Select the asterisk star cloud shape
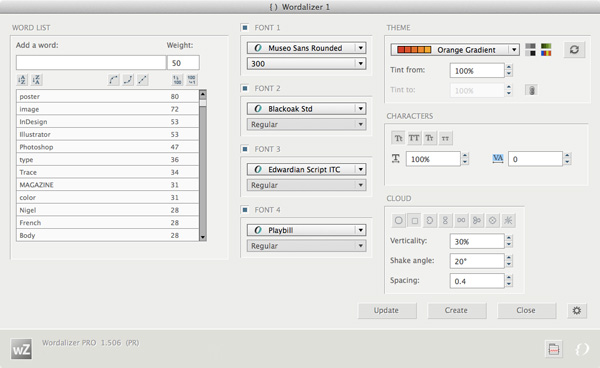The image size is (600, 368). point(508,220)
